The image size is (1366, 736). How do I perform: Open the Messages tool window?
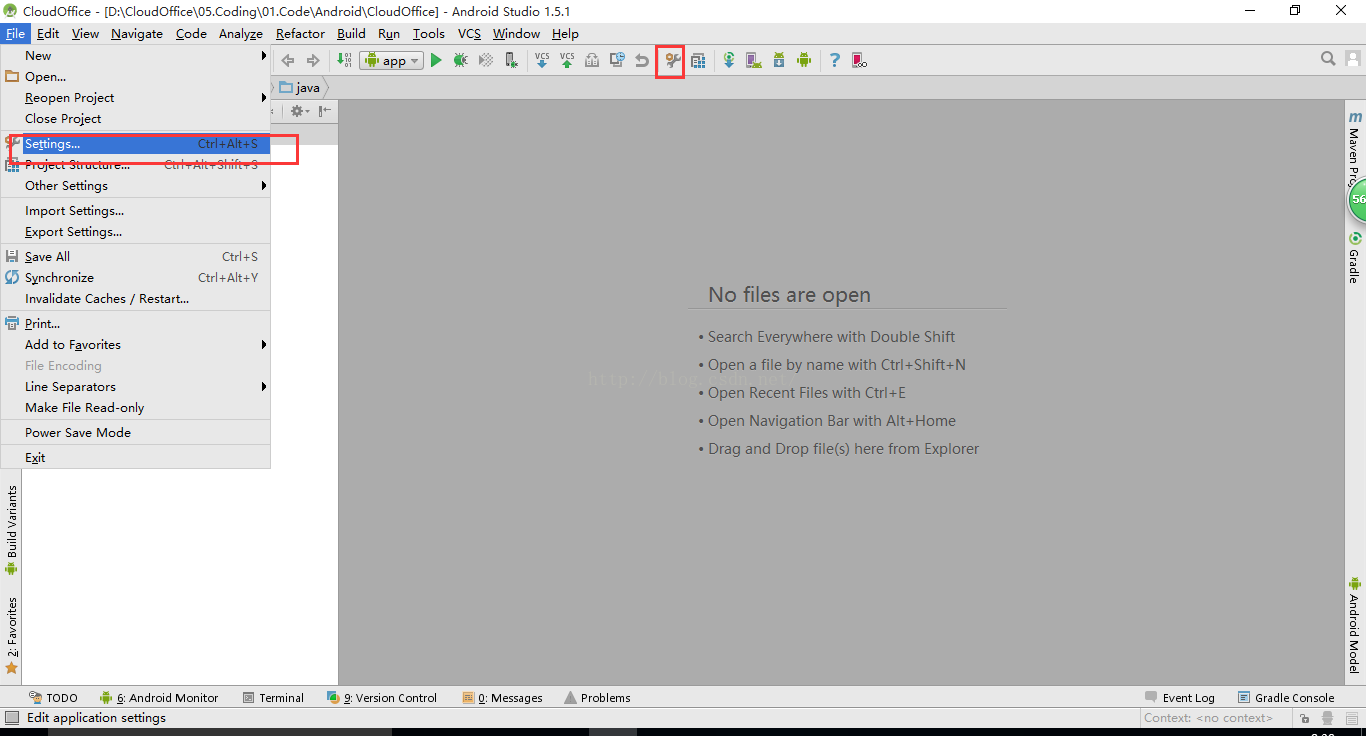(x=502, y=698)
